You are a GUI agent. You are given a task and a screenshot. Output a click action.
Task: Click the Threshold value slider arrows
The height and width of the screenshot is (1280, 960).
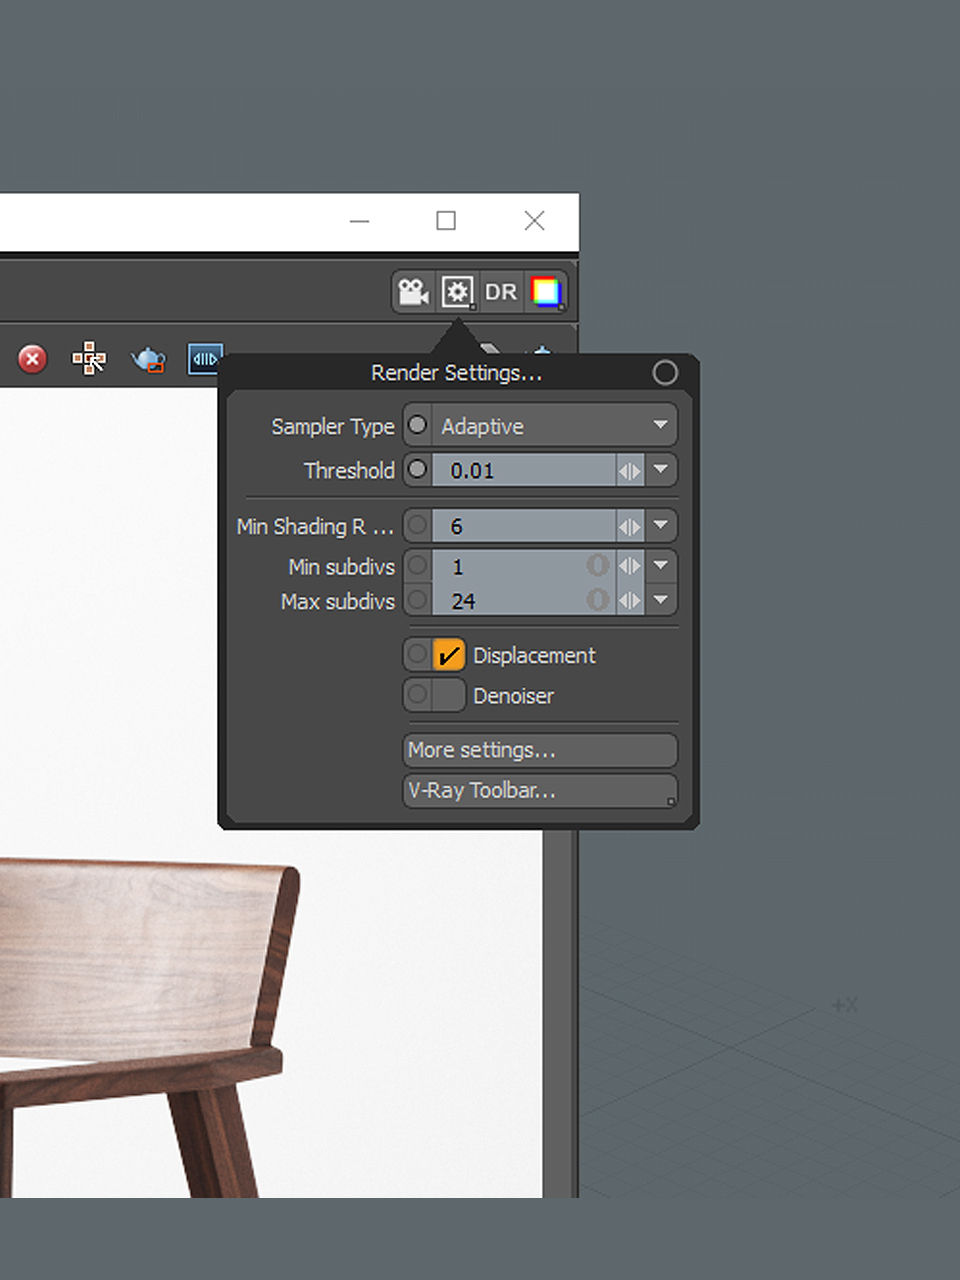pos(630,470)
